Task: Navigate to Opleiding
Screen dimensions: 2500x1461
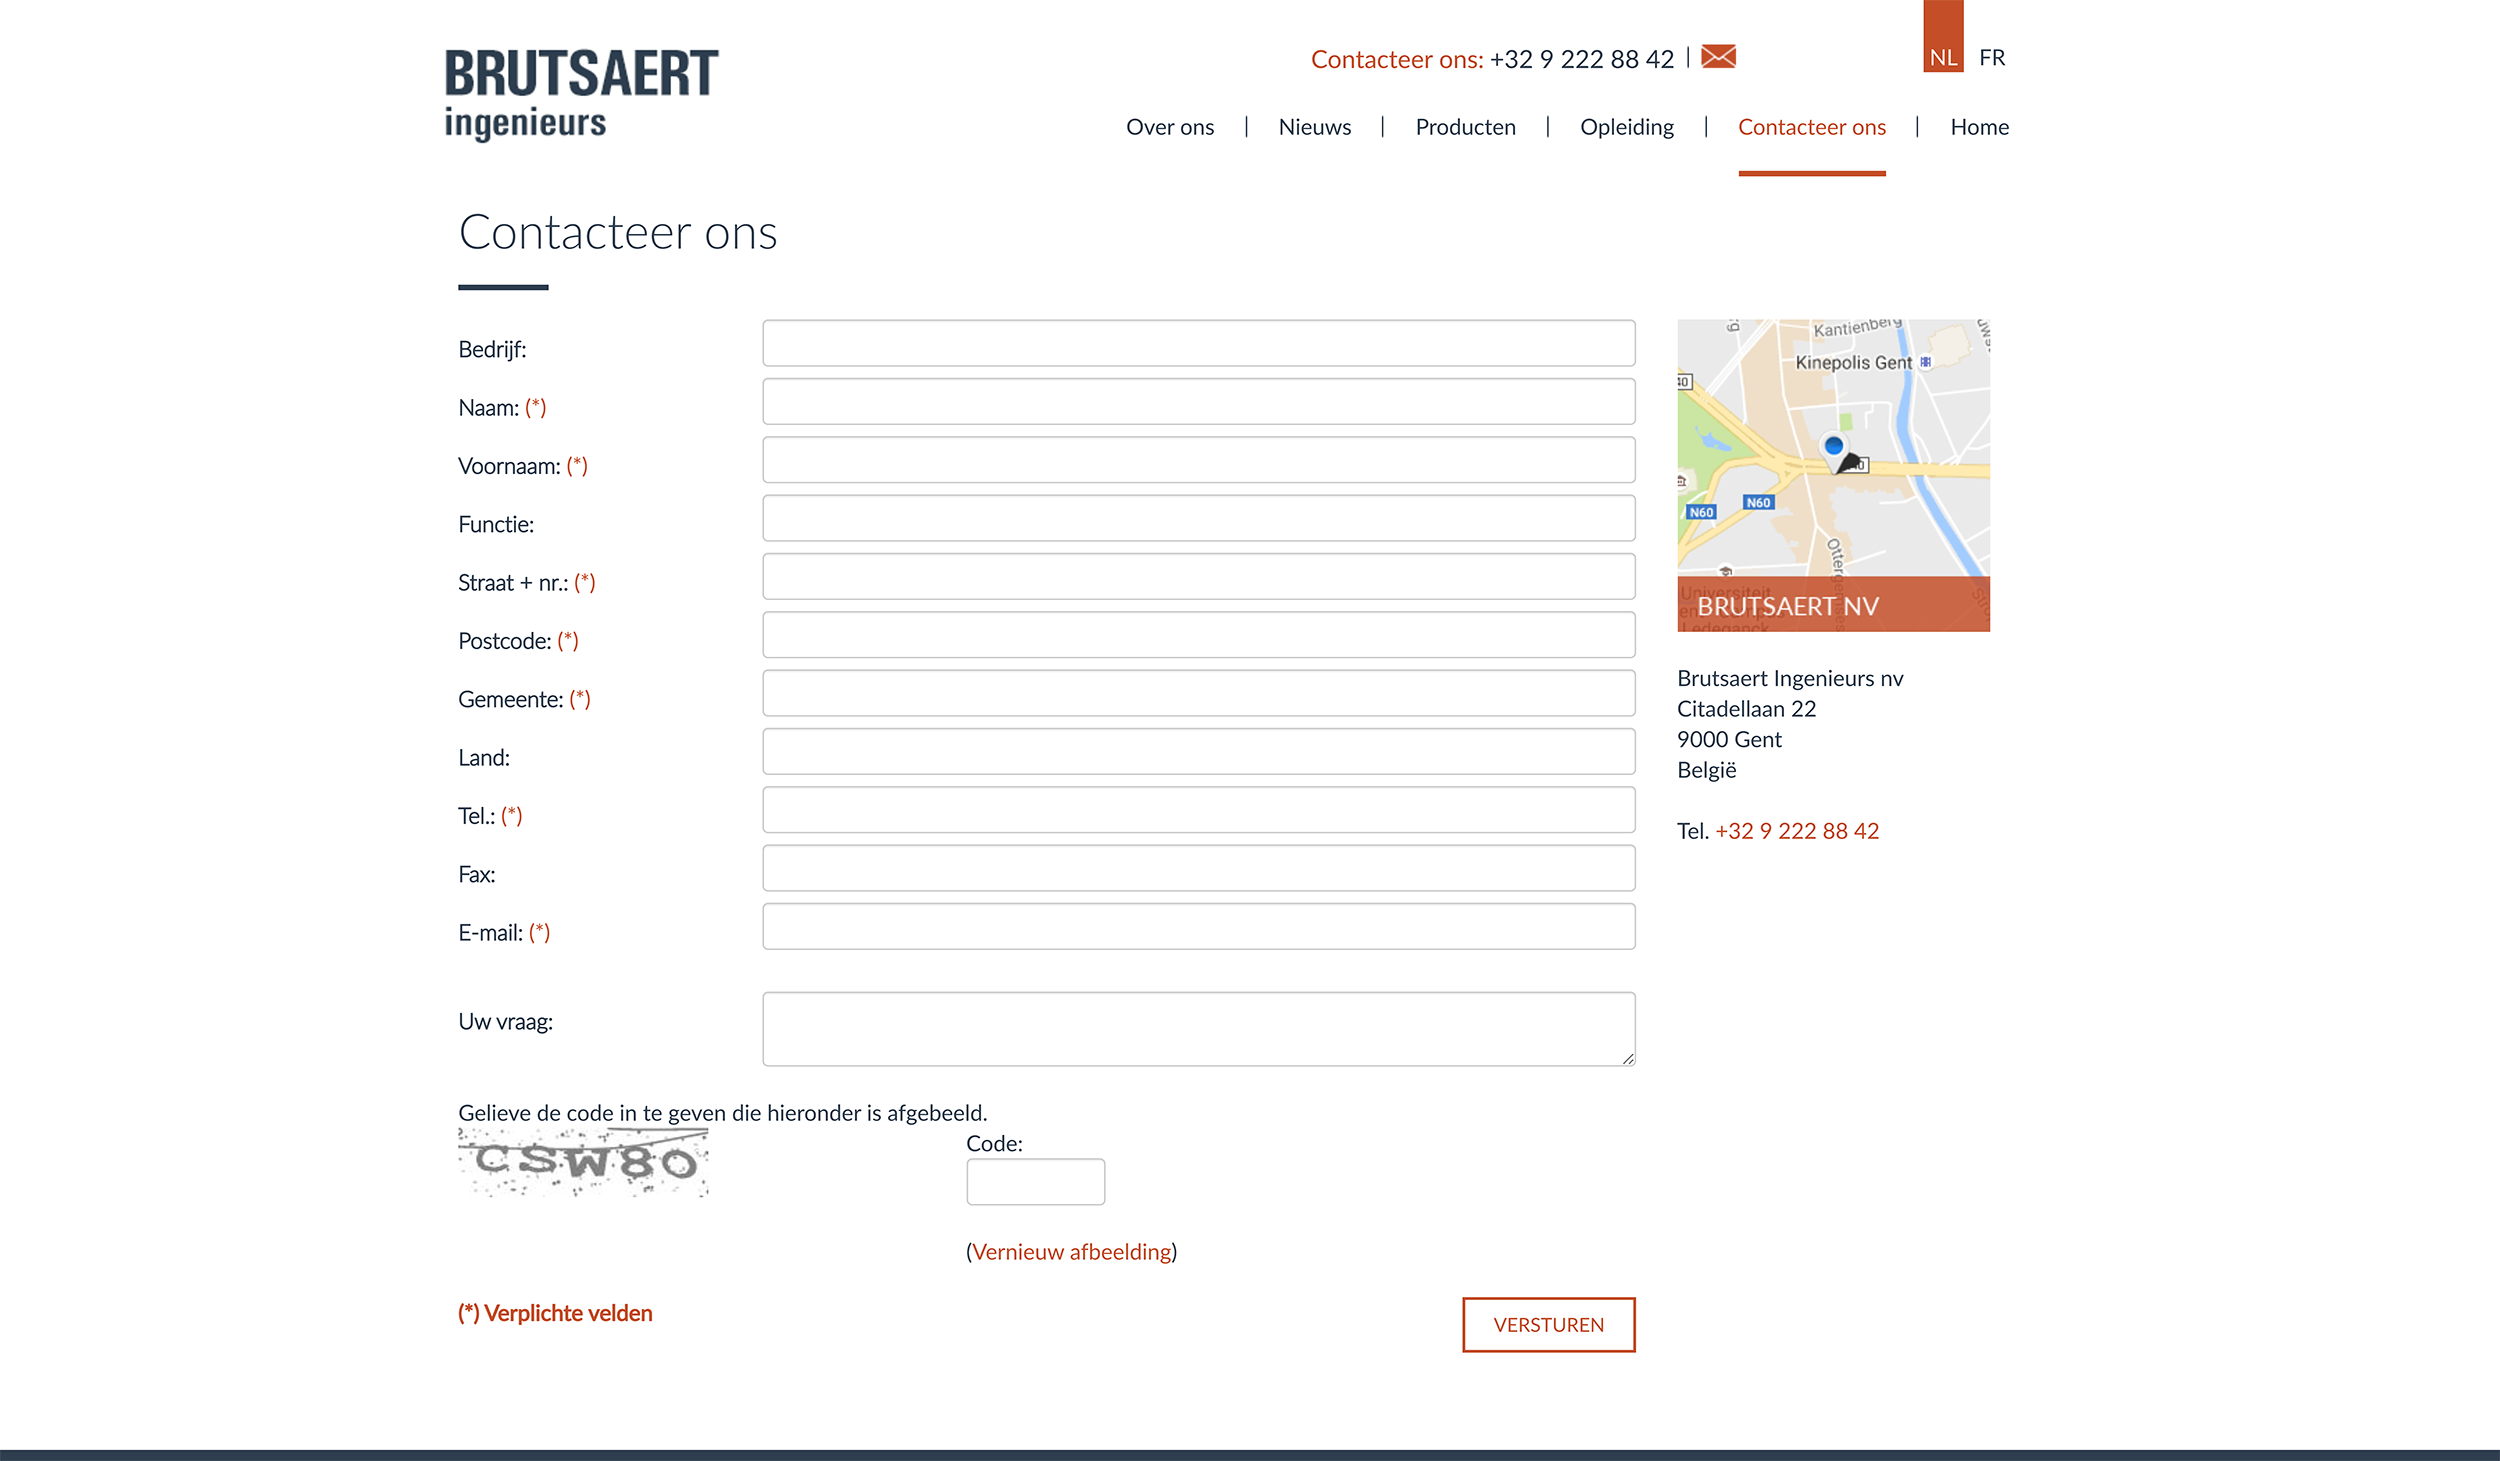Action: tap(1626, 127)
